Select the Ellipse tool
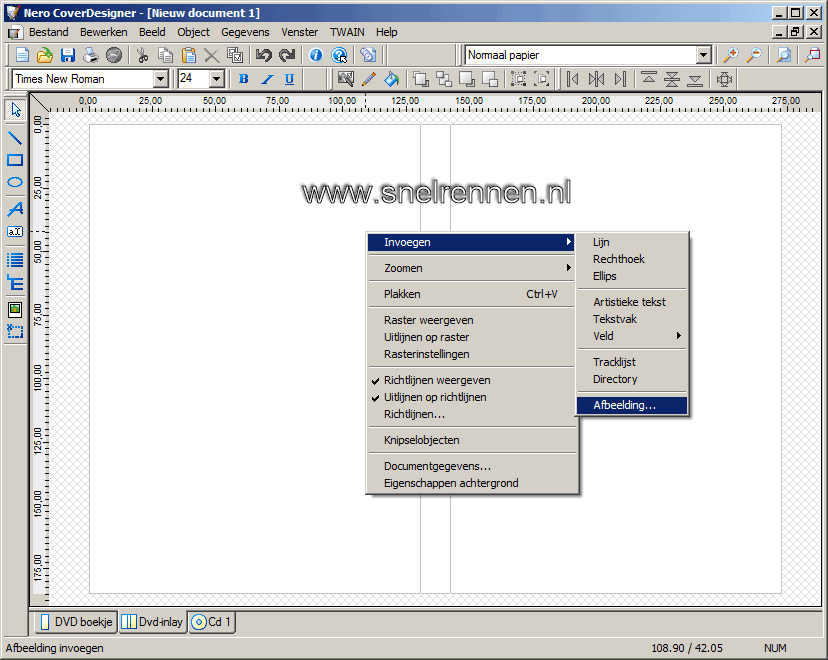The image size is (828, 660). coord(15,182)
